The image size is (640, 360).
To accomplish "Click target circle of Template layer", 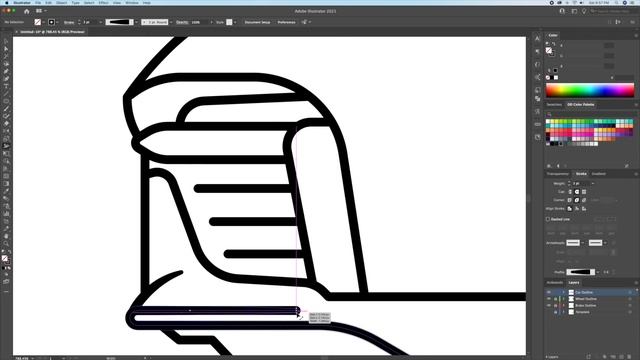I will pyautogui.click(x=630, y=312).
